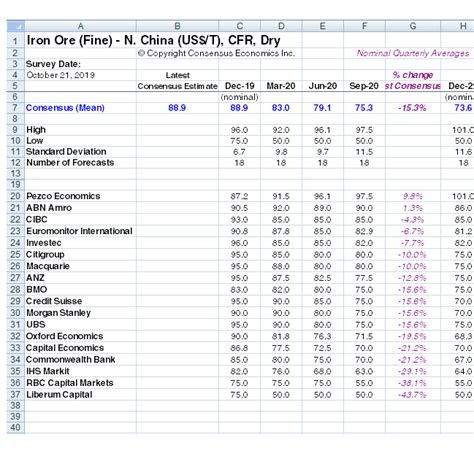Click the title cell 'Iron Ore (Fine) - N. China'
474x456 pixels.
[x=154, y=40]
